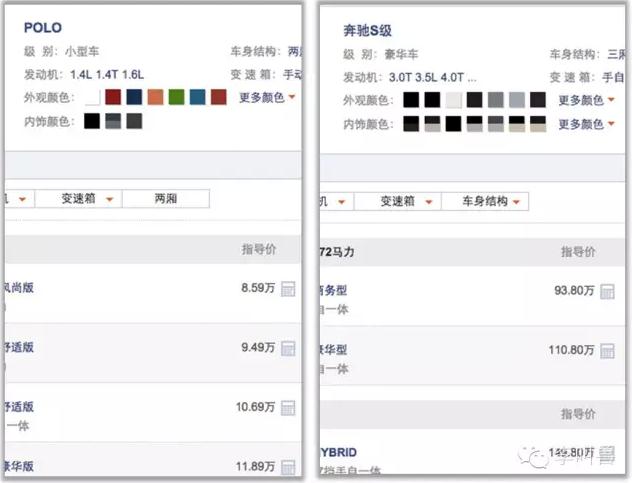Click 奔驰S级 price 93.80万
The height and width of the screenshot is (483, 632).
(x=574, y=290)
